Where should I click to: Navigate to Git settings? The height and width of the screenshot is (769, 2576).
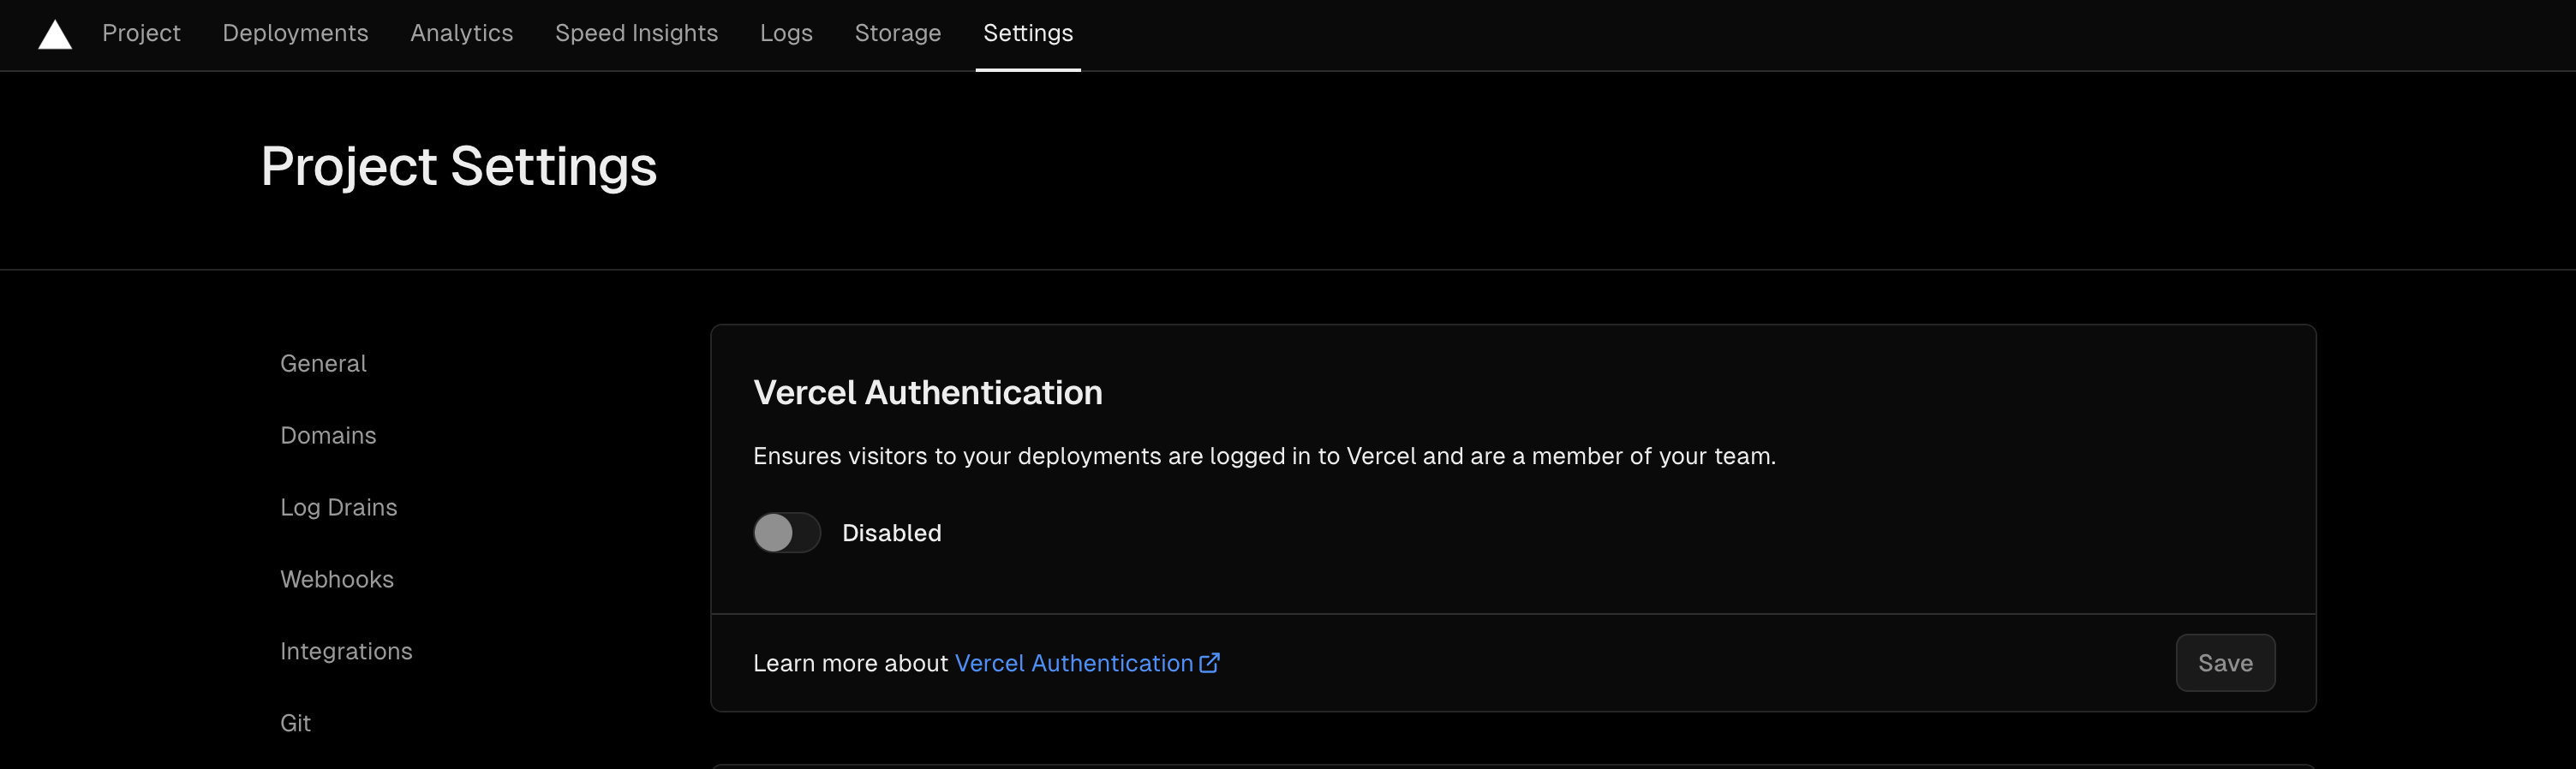tap(295, 723)
